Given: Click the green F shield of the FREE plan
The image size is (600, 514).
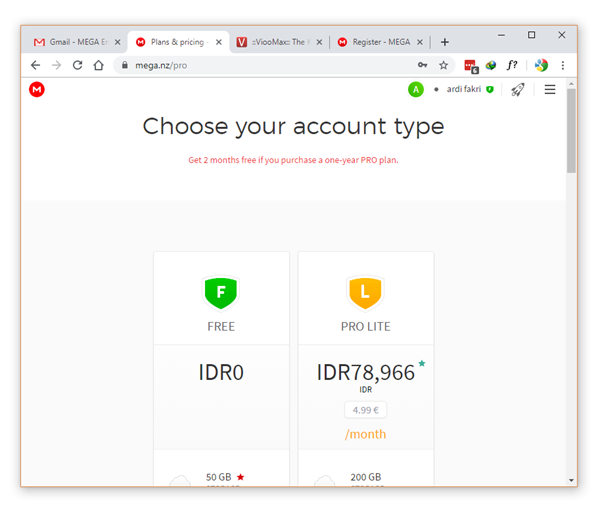Looking at the screenshot, I should [x=221, y=293].
